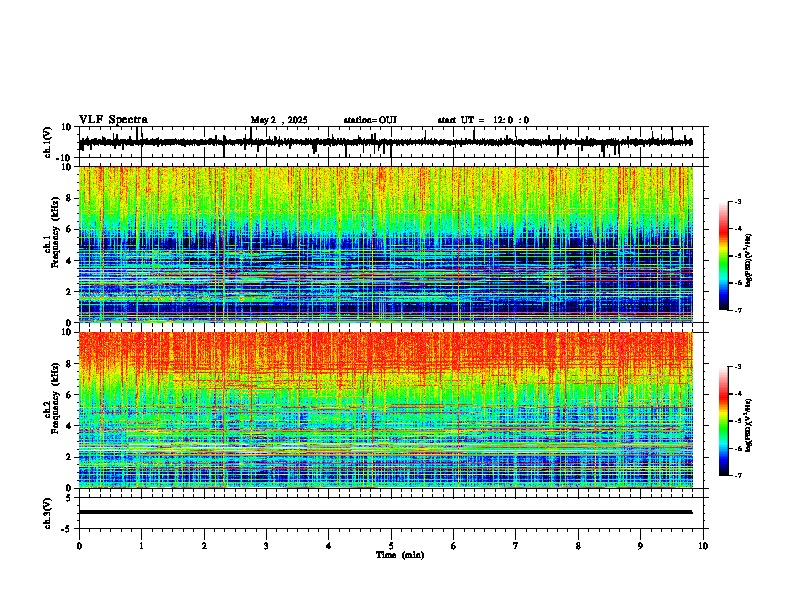Screen dimensions: 792x612
Task: Click the time axis tick label '9'
Action: point(640,545)
